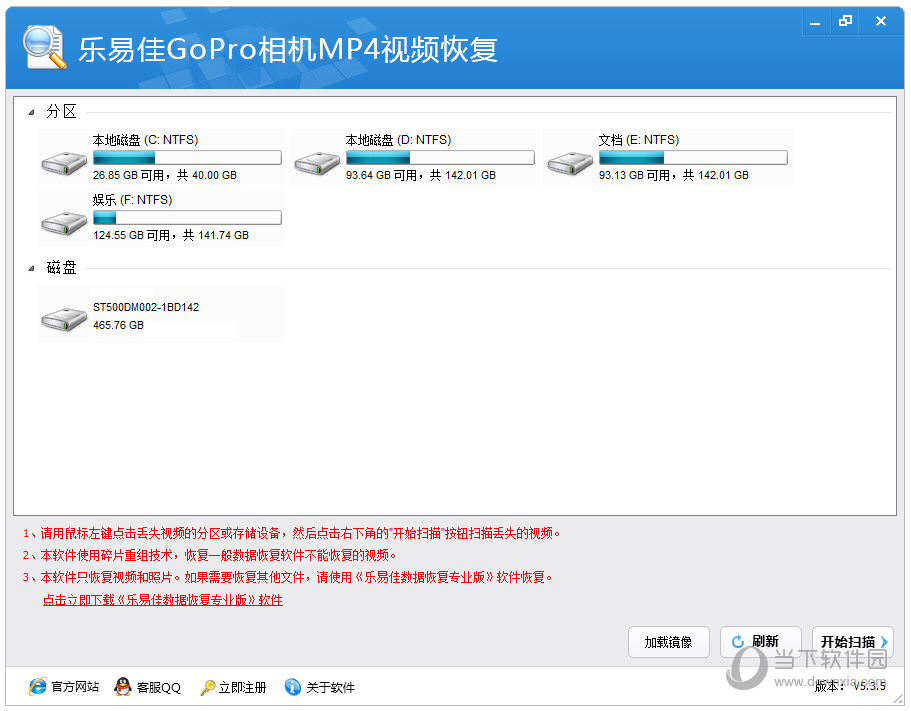Click the 开始扫描 button
The width and height of the screenshot is (911, 711).
pyautogui.click(x=852, y=641)
